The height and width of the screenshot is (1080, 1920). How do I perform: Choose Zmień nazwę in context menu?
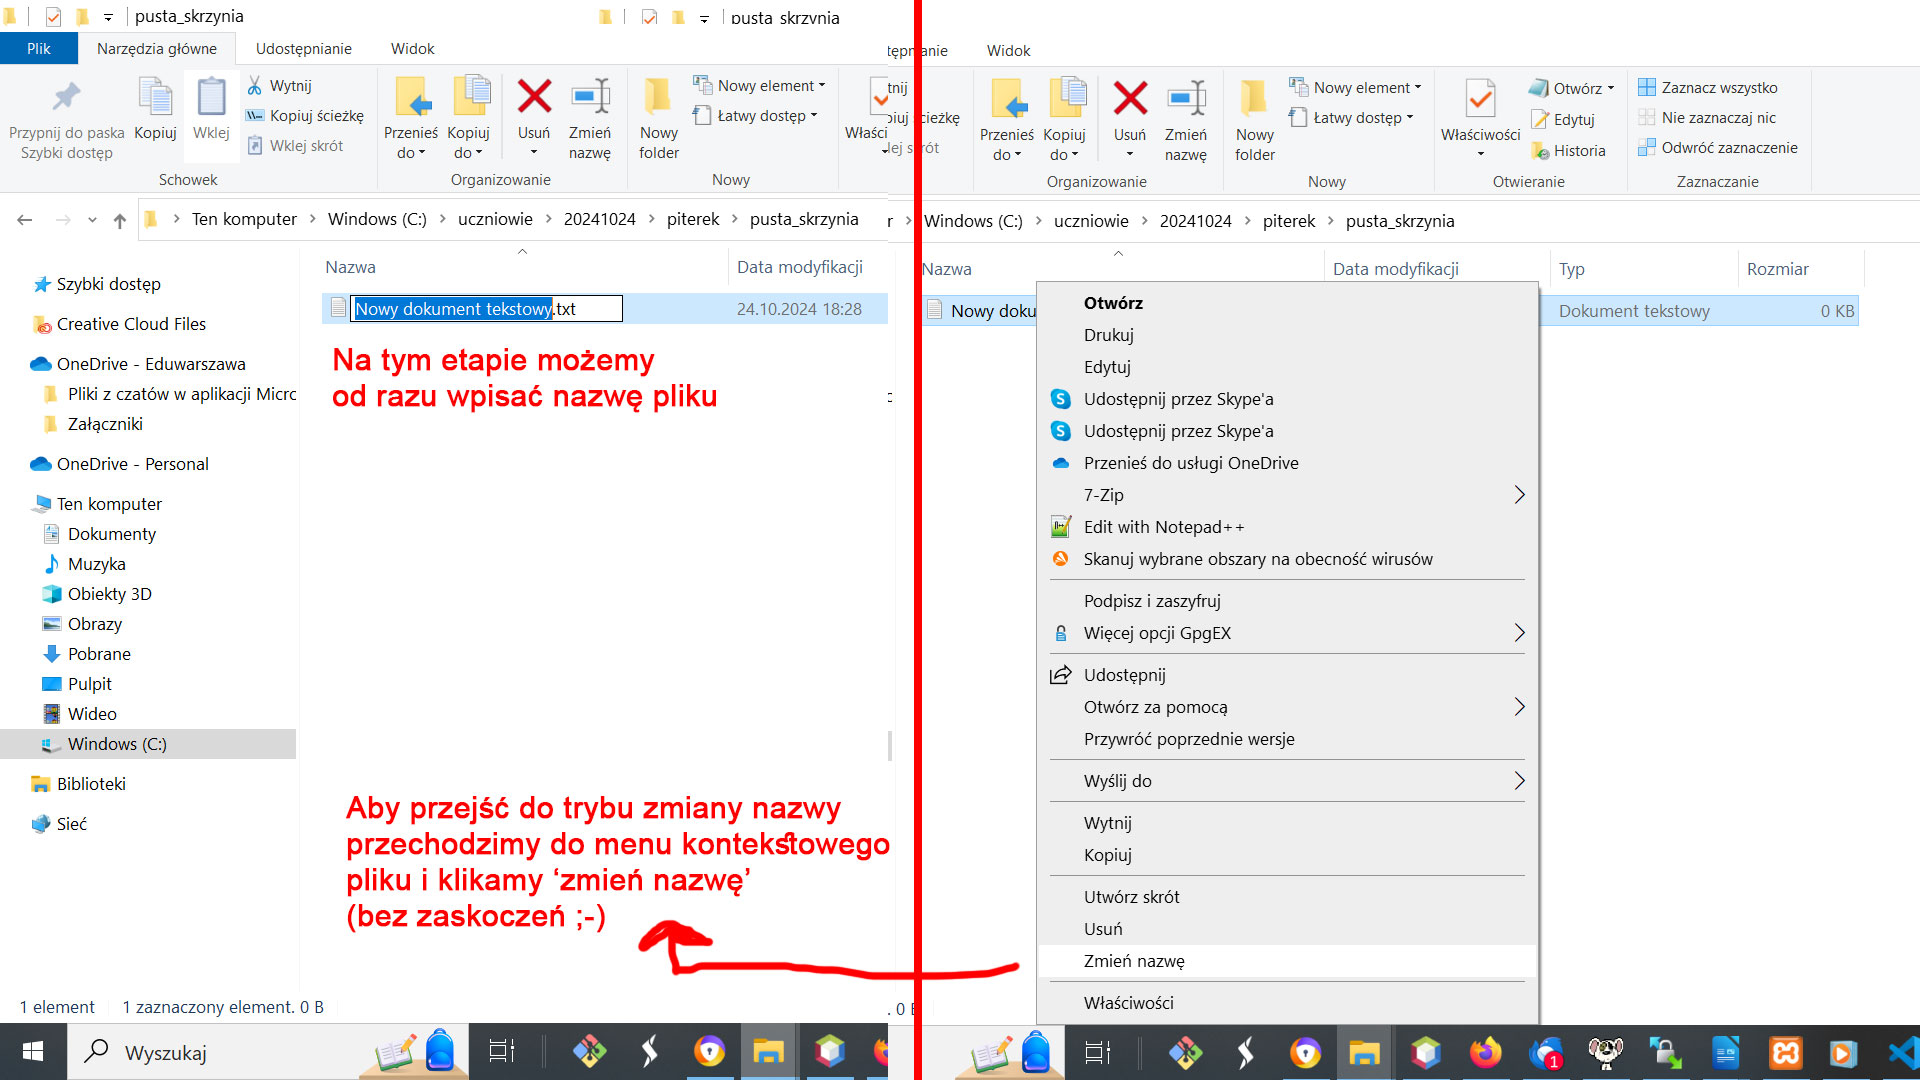(1134, 961)
